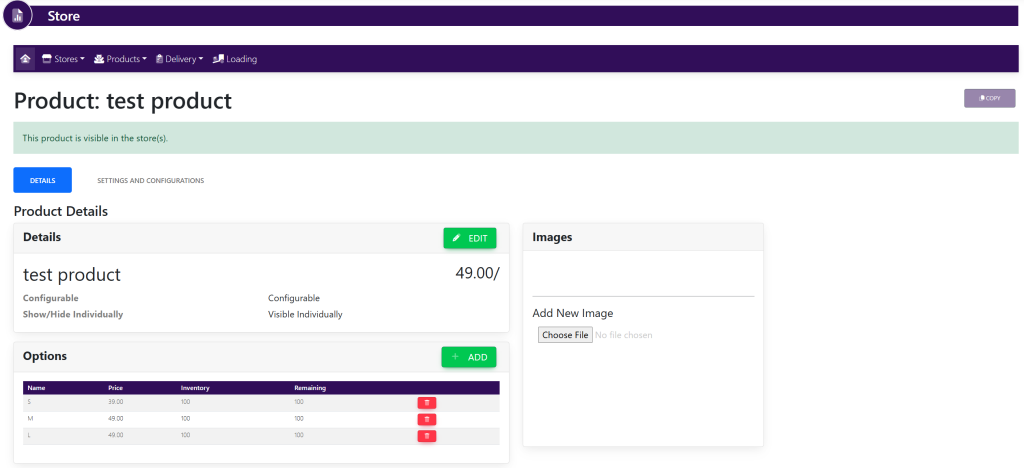Click the Store logo icon
The image size is (1024, 468).
16,16
